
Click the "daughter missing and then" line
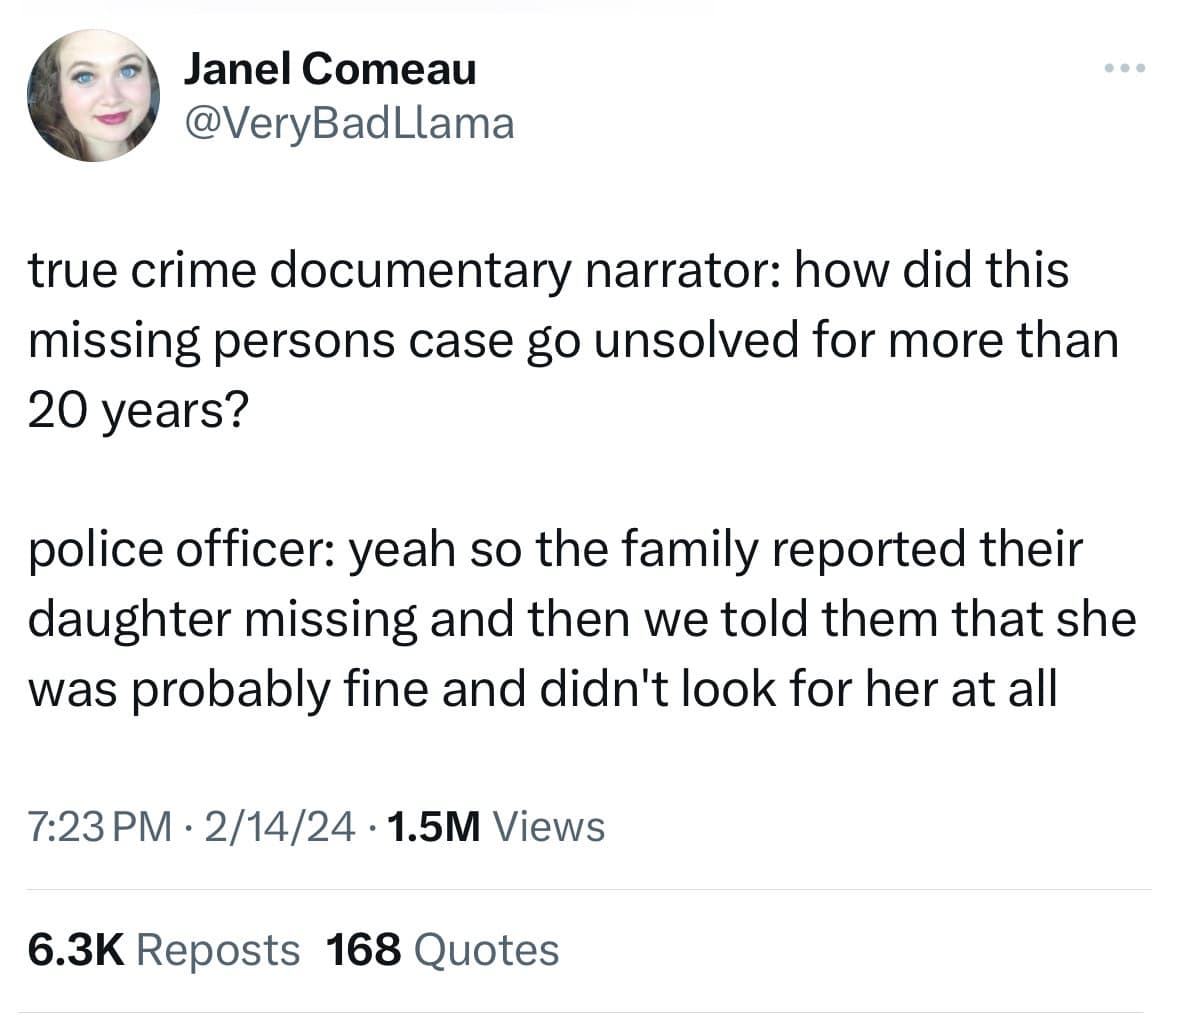(581, 619)
